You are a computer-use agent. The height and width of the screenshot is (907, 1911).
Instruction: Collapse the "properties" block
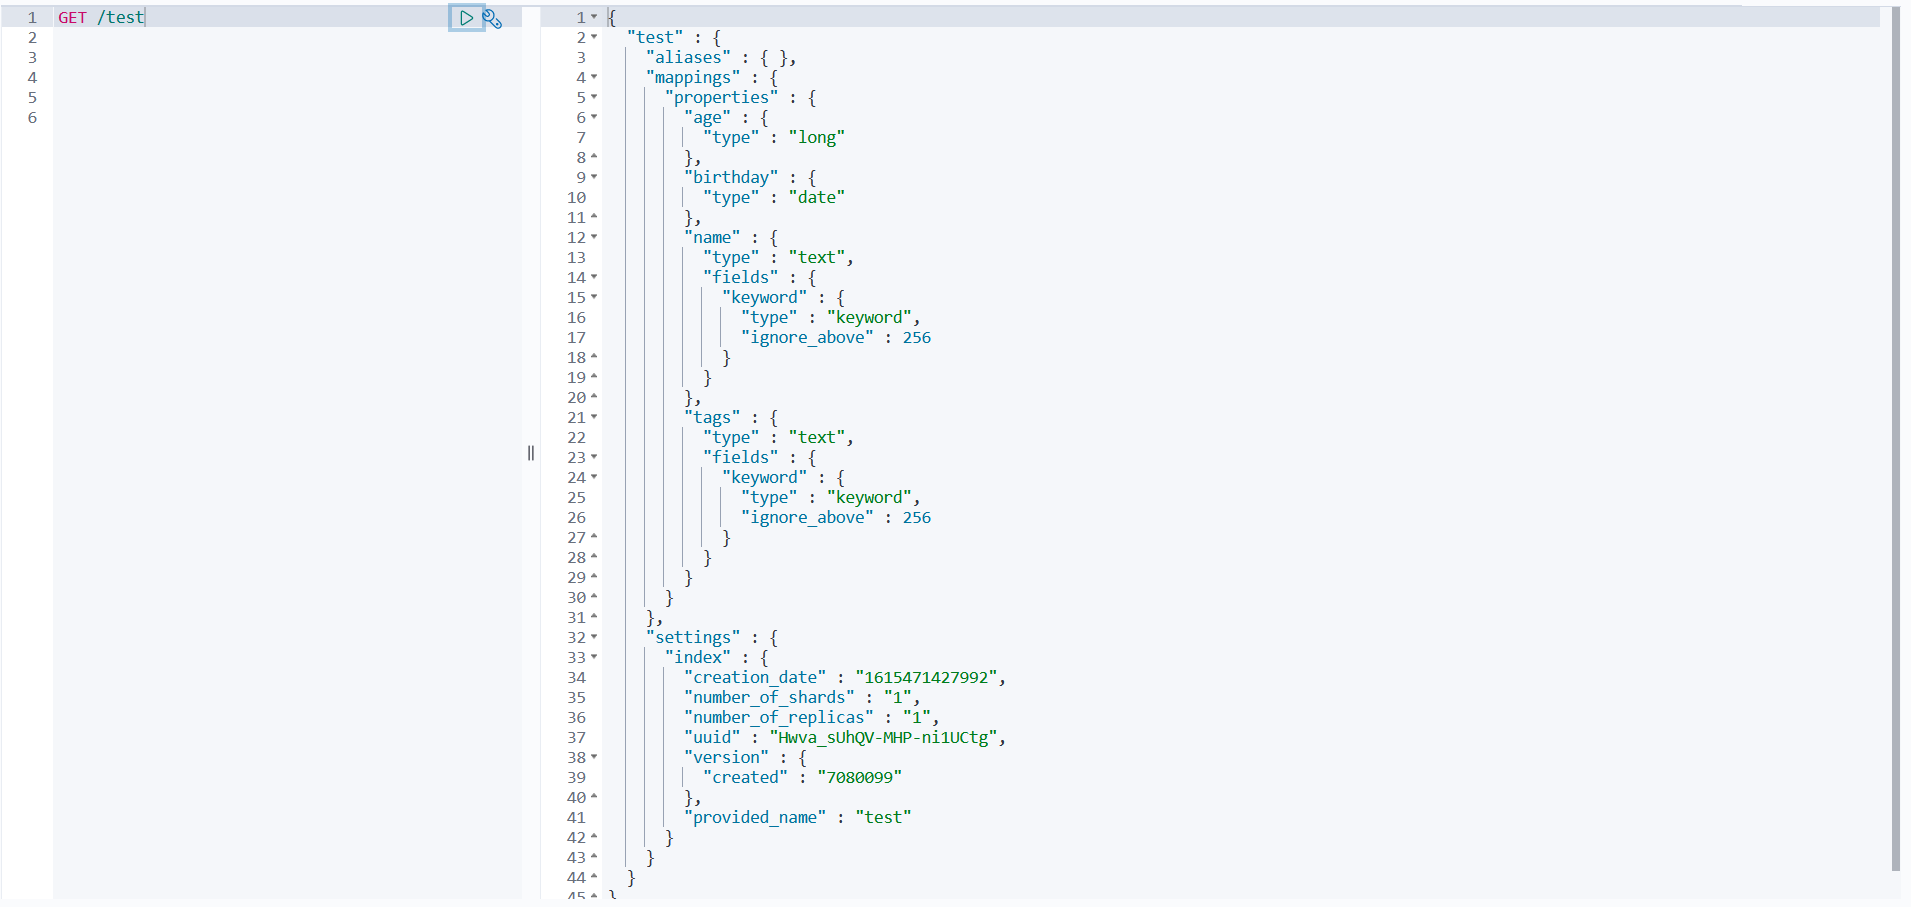click(x=594, y=97)
